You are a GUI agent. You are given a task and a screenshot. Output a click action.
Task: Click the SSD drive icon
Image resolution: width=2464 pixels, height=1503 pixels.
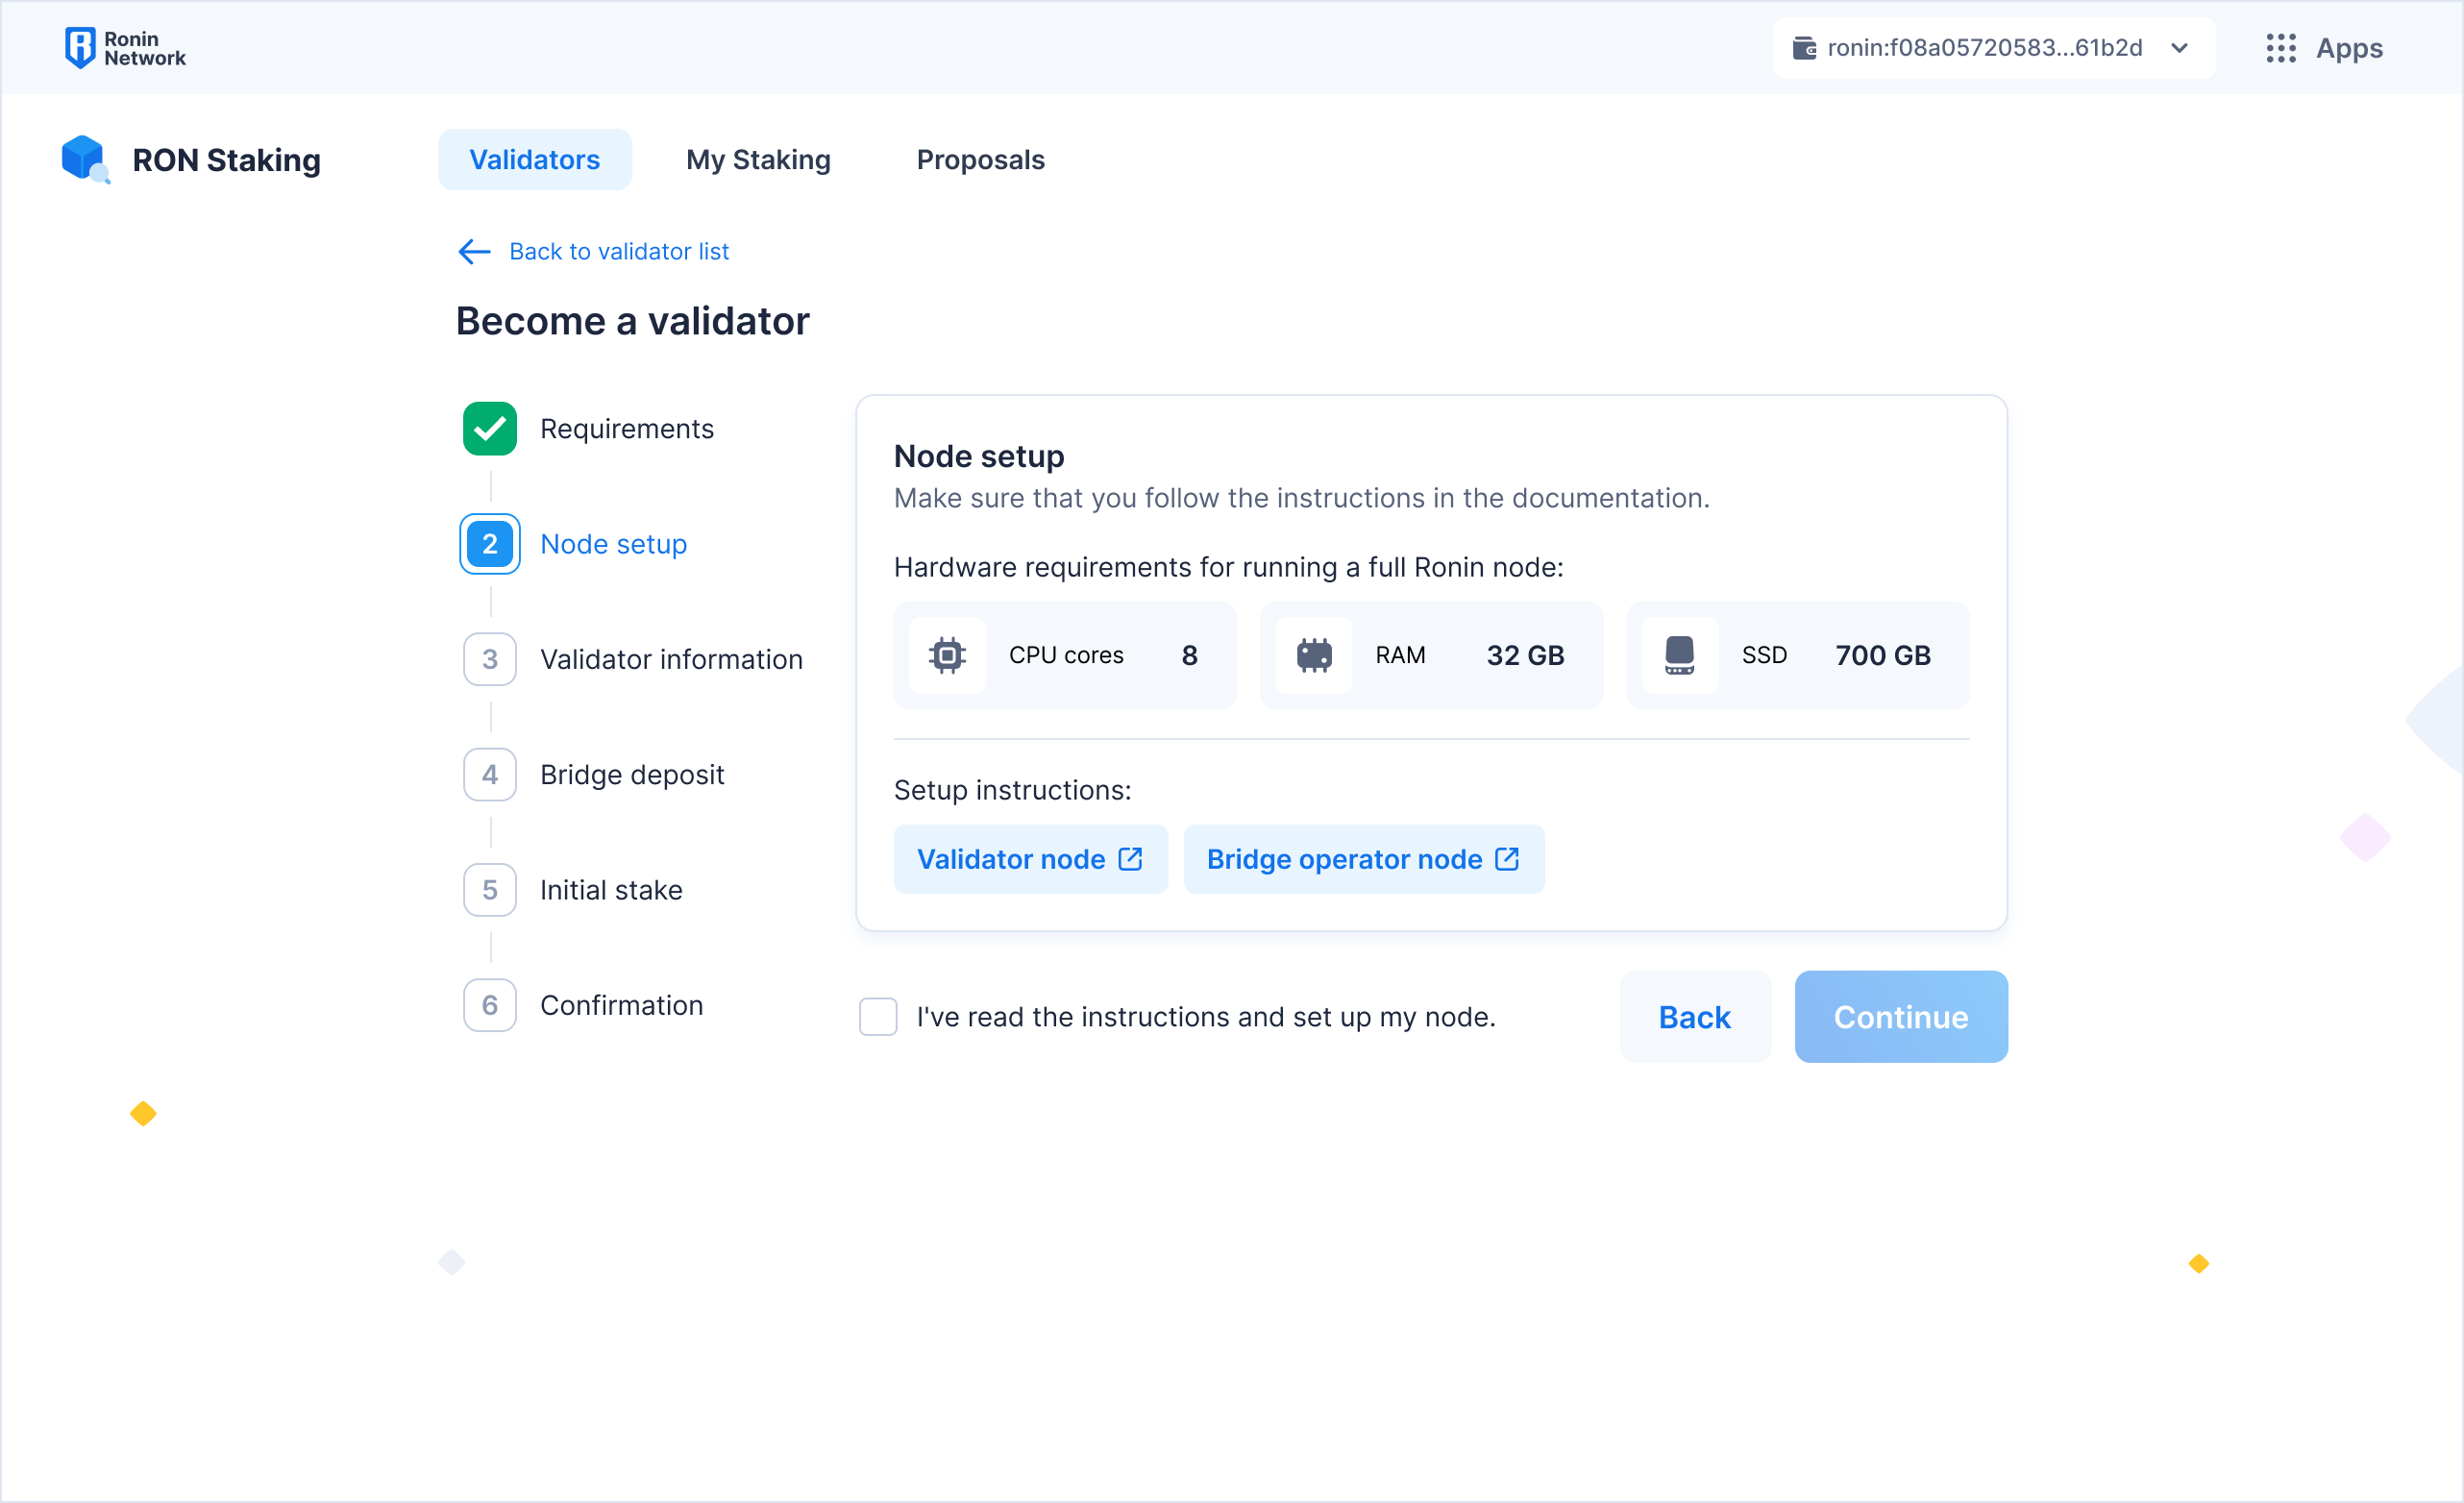pyautogui.click(x=1679, y=656)
